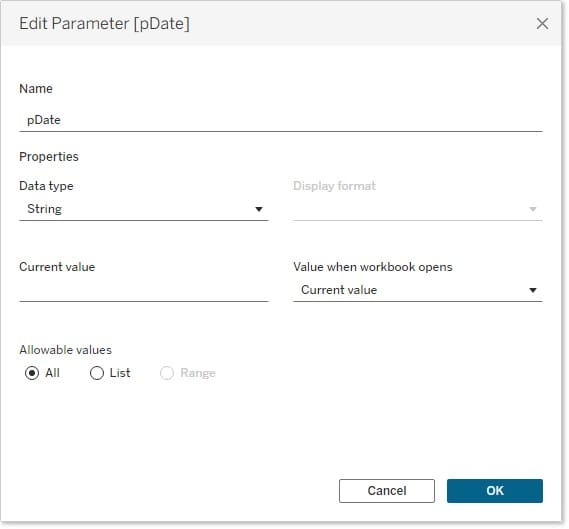Click the arrow beside Current value option
569x529 pixels.
(533, 290)
